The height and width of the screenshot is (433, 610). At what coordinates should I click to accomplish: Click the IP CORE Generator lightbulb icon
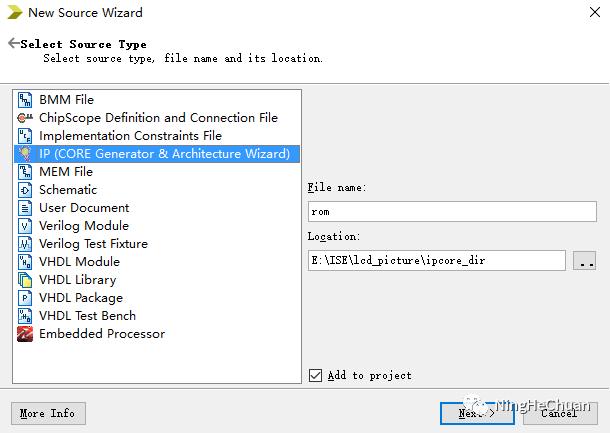tap(25, 154)
